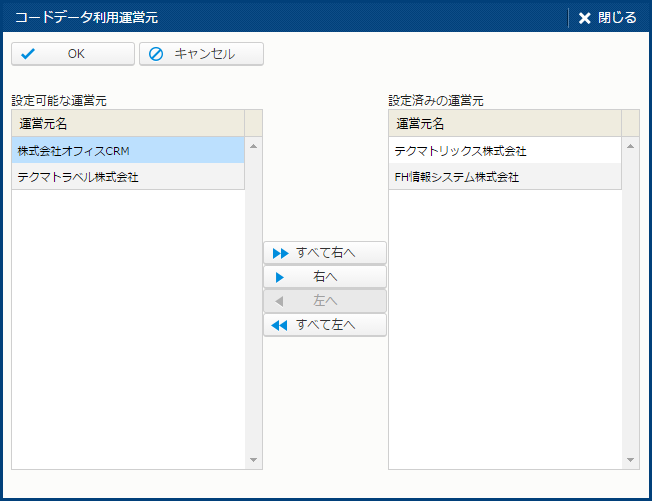Close the dialog with 閉じる
652x501 pixels.
click(607, 18)
